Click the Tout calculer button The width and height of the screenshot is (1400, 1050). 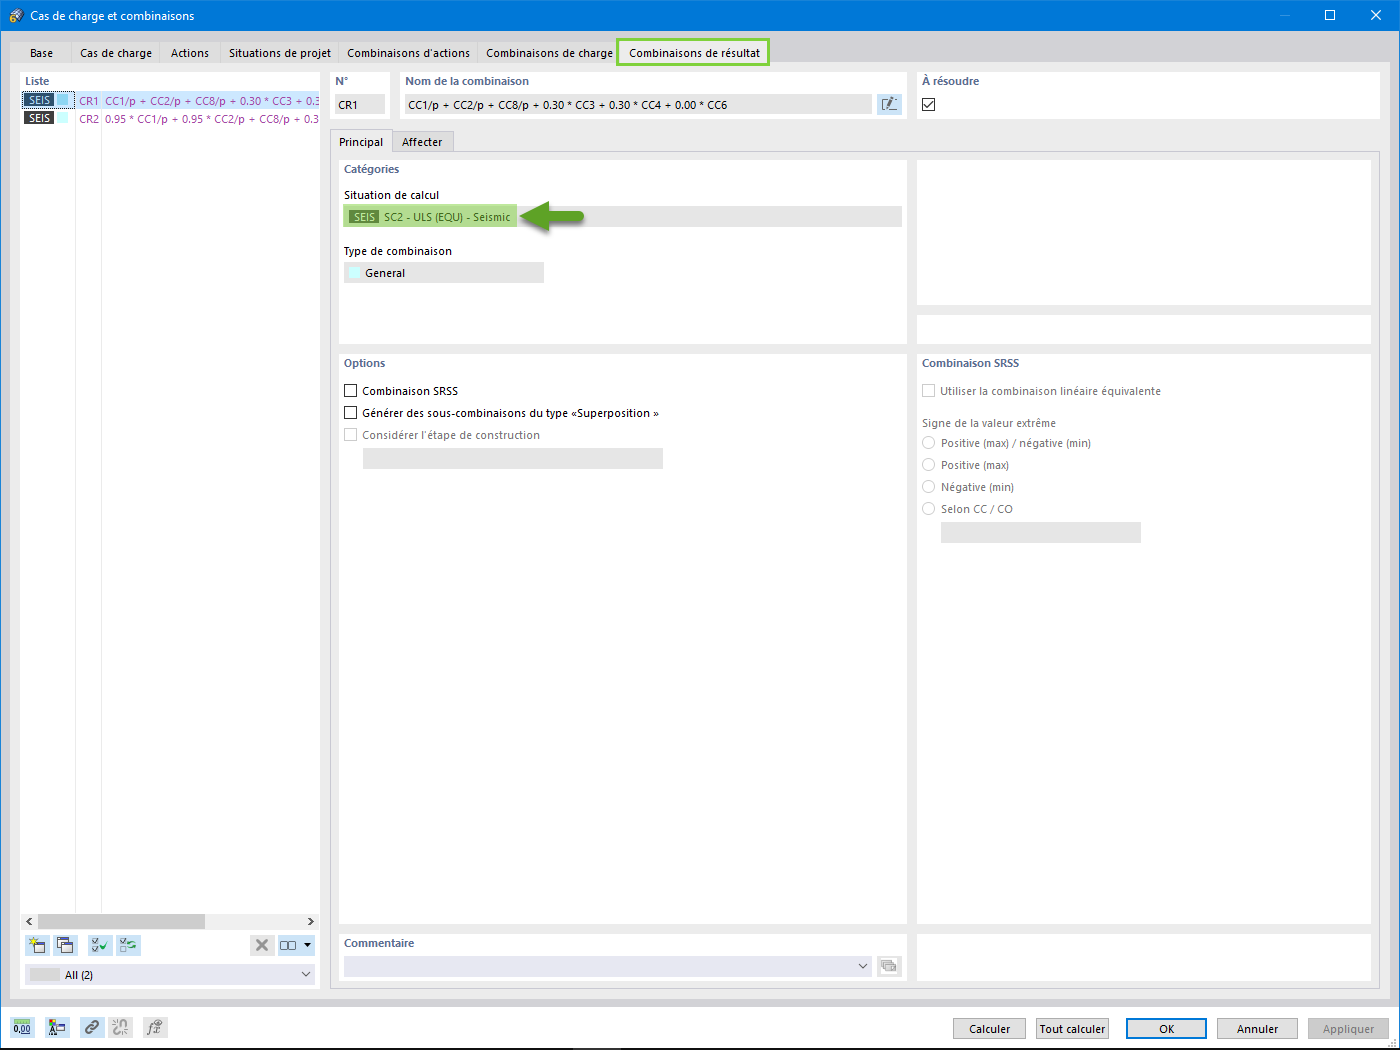point(1072,1029)
